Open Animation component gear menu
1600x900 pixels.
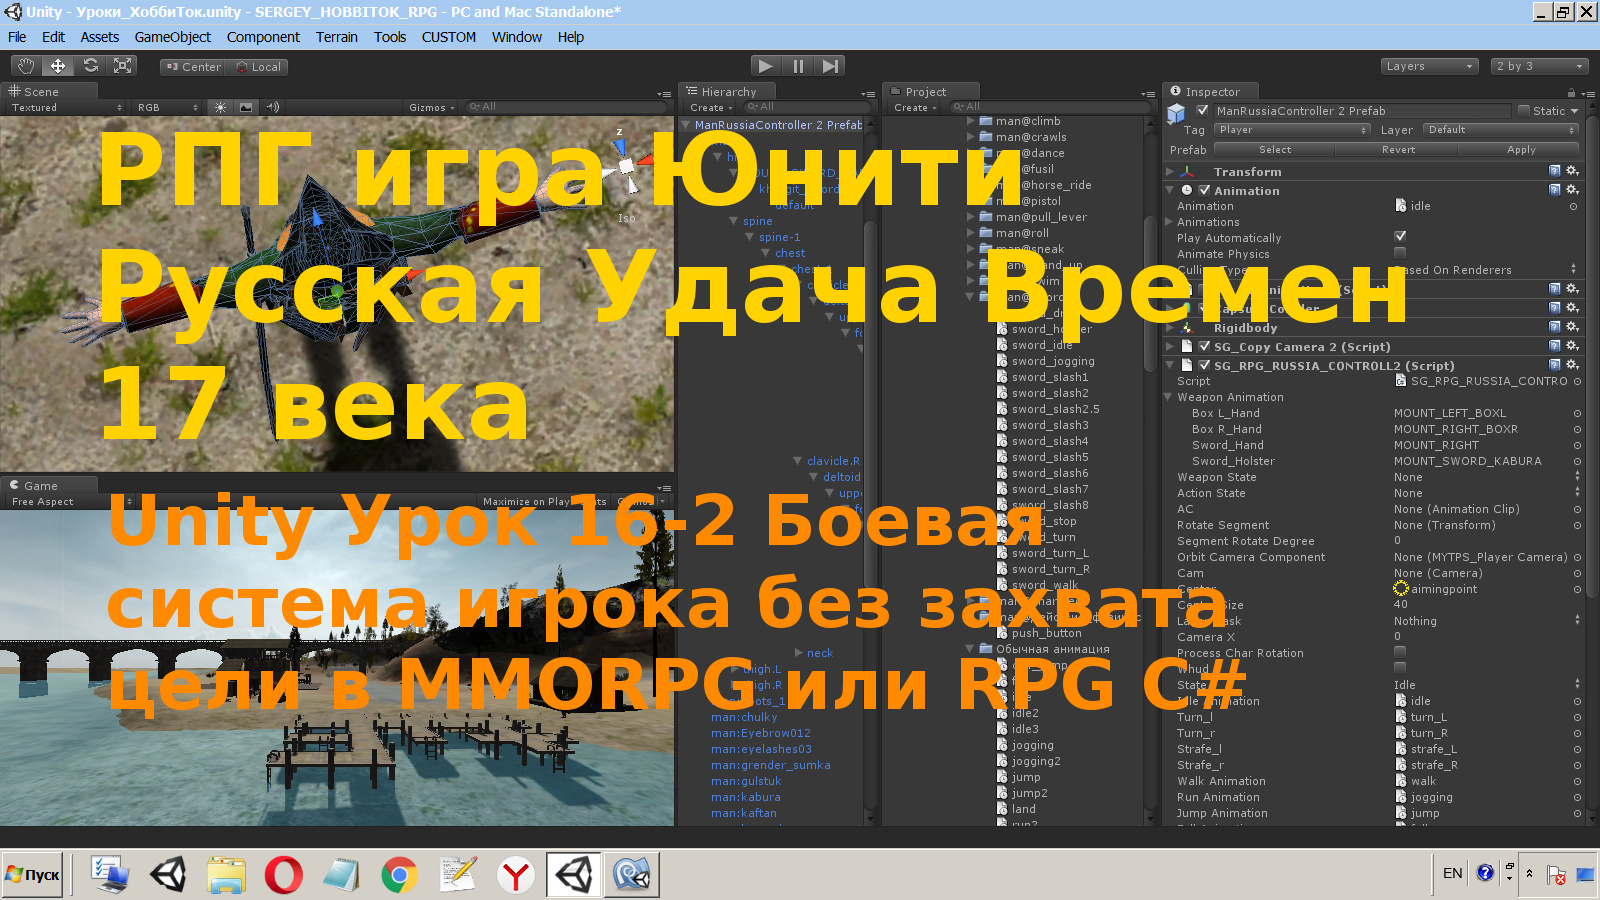[1572, 190]
